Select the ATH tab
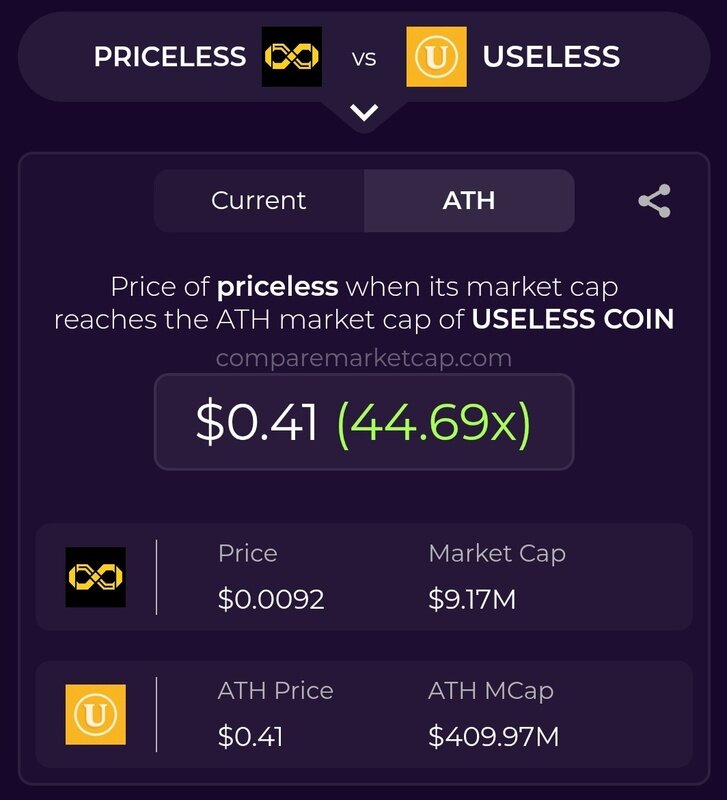Screen dimensions: 727x800 [469, 201]
